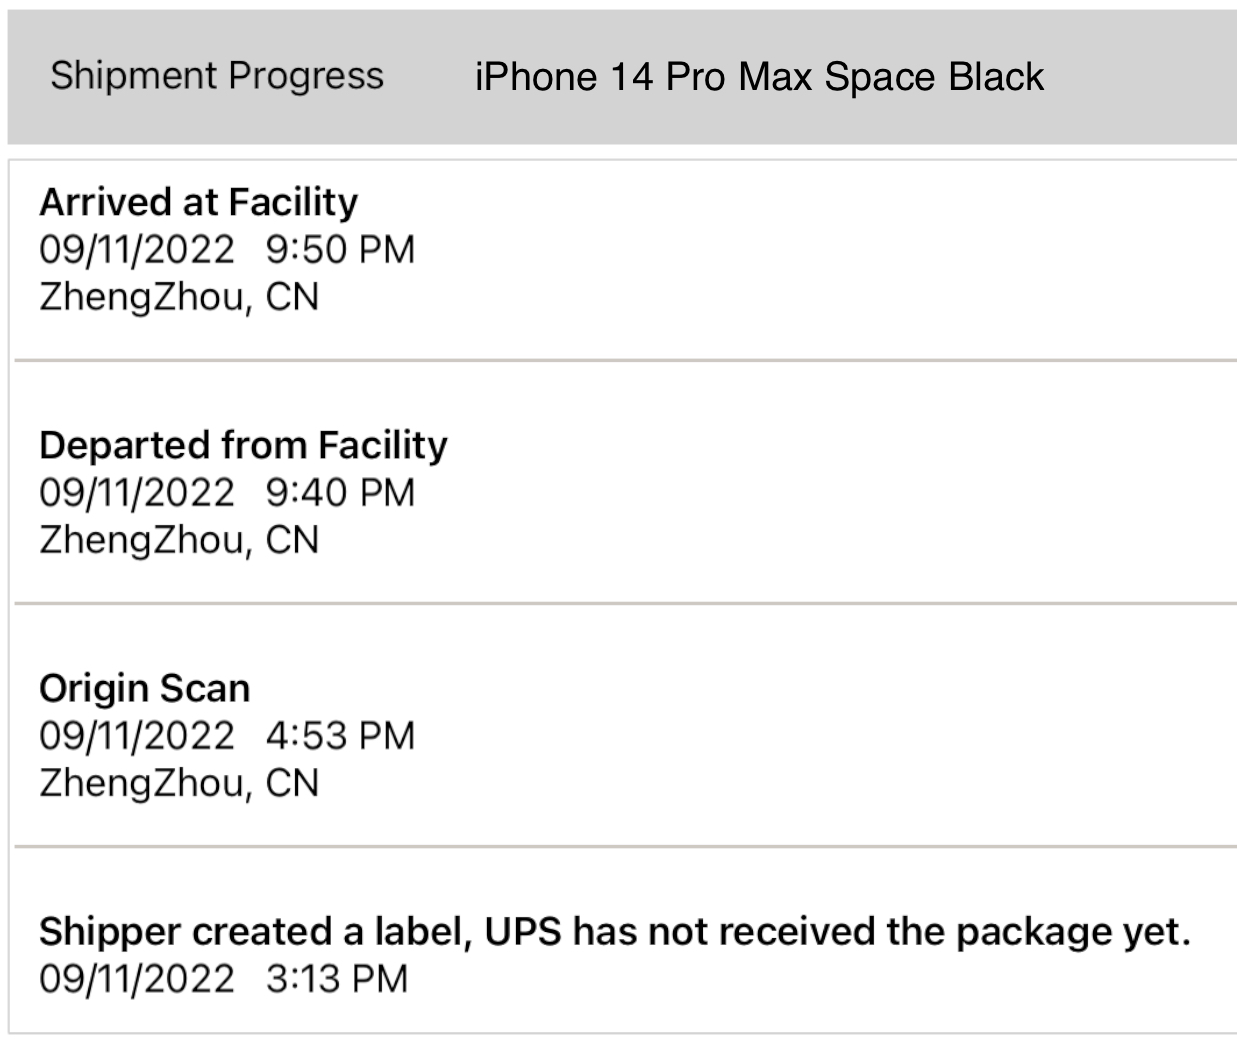Select the date beside 9:40 PM
This screenshot has height=1041, width=1237.
137,492
